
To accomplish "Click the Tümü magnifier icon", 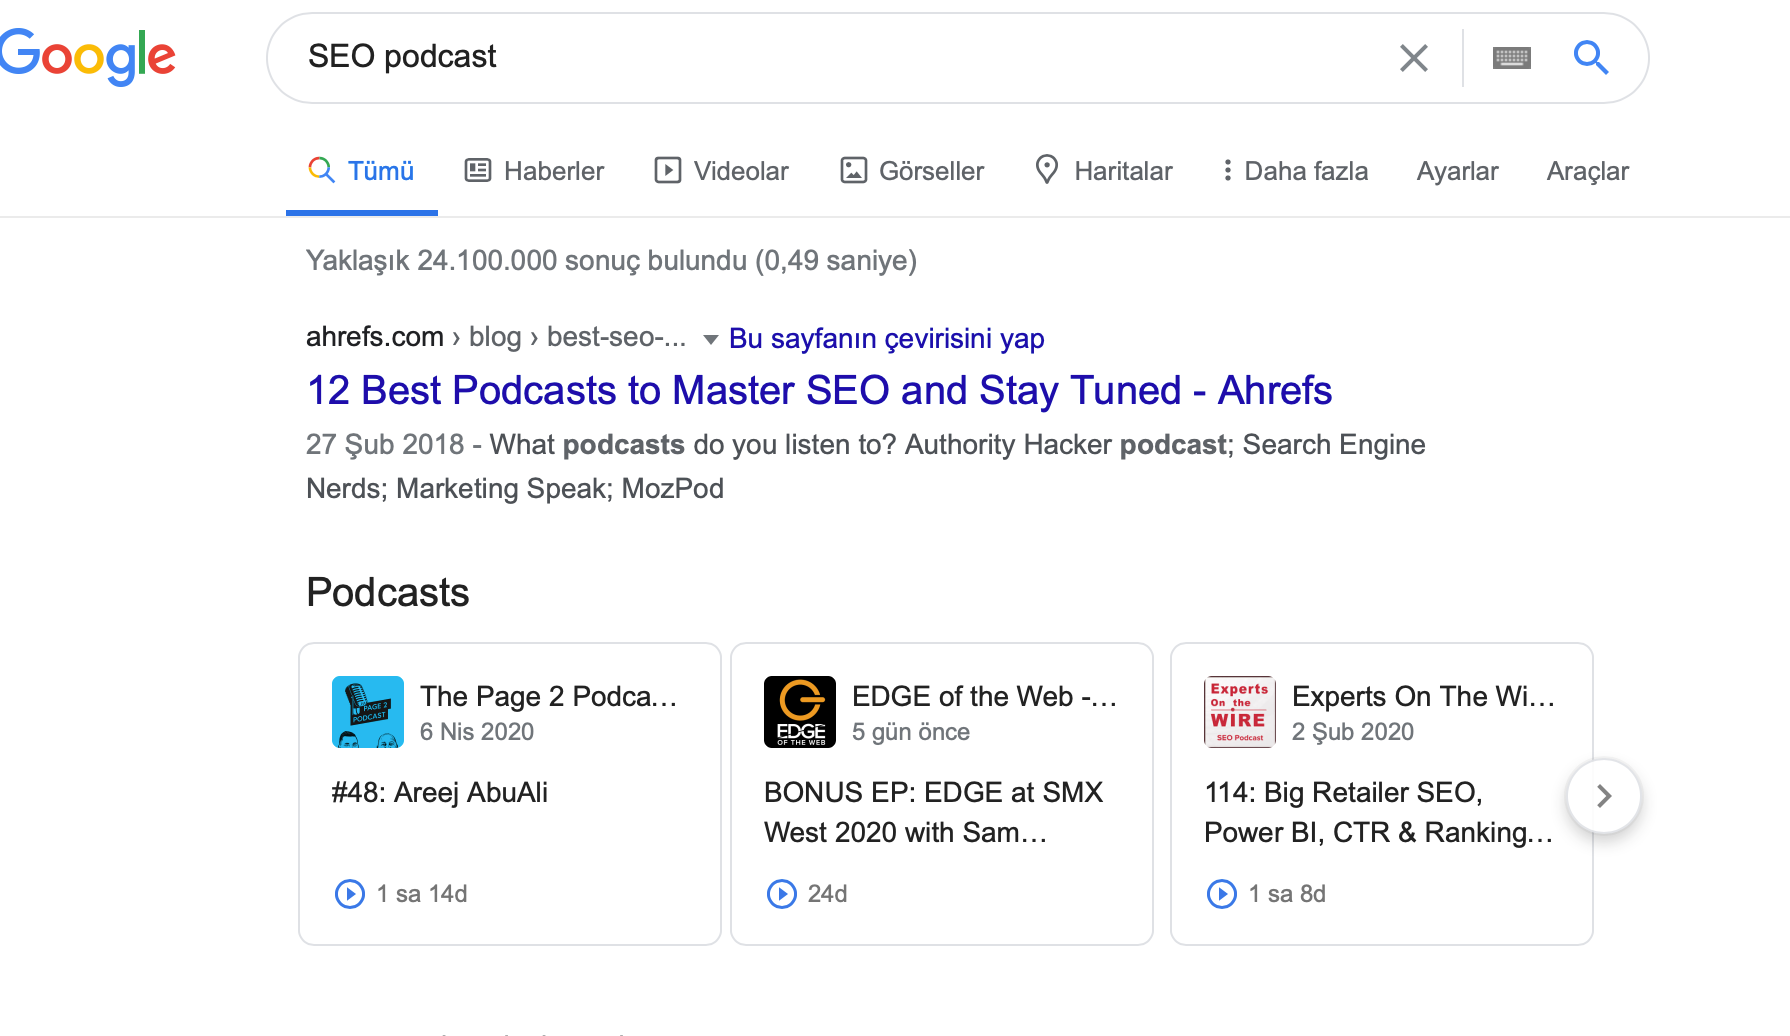I will pyautogui.click(x=321, y=170).
